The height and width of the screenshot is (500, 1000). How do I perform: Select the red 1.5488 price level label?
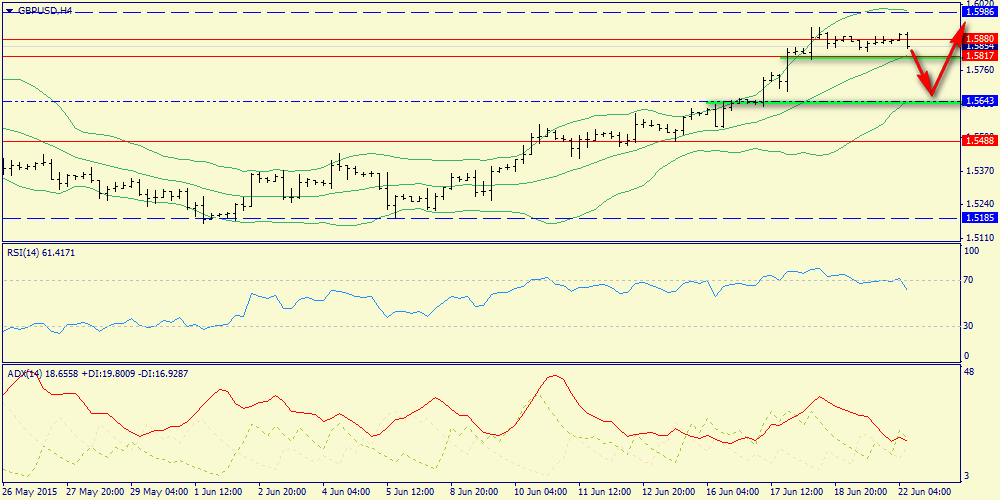tap(980, 141)
